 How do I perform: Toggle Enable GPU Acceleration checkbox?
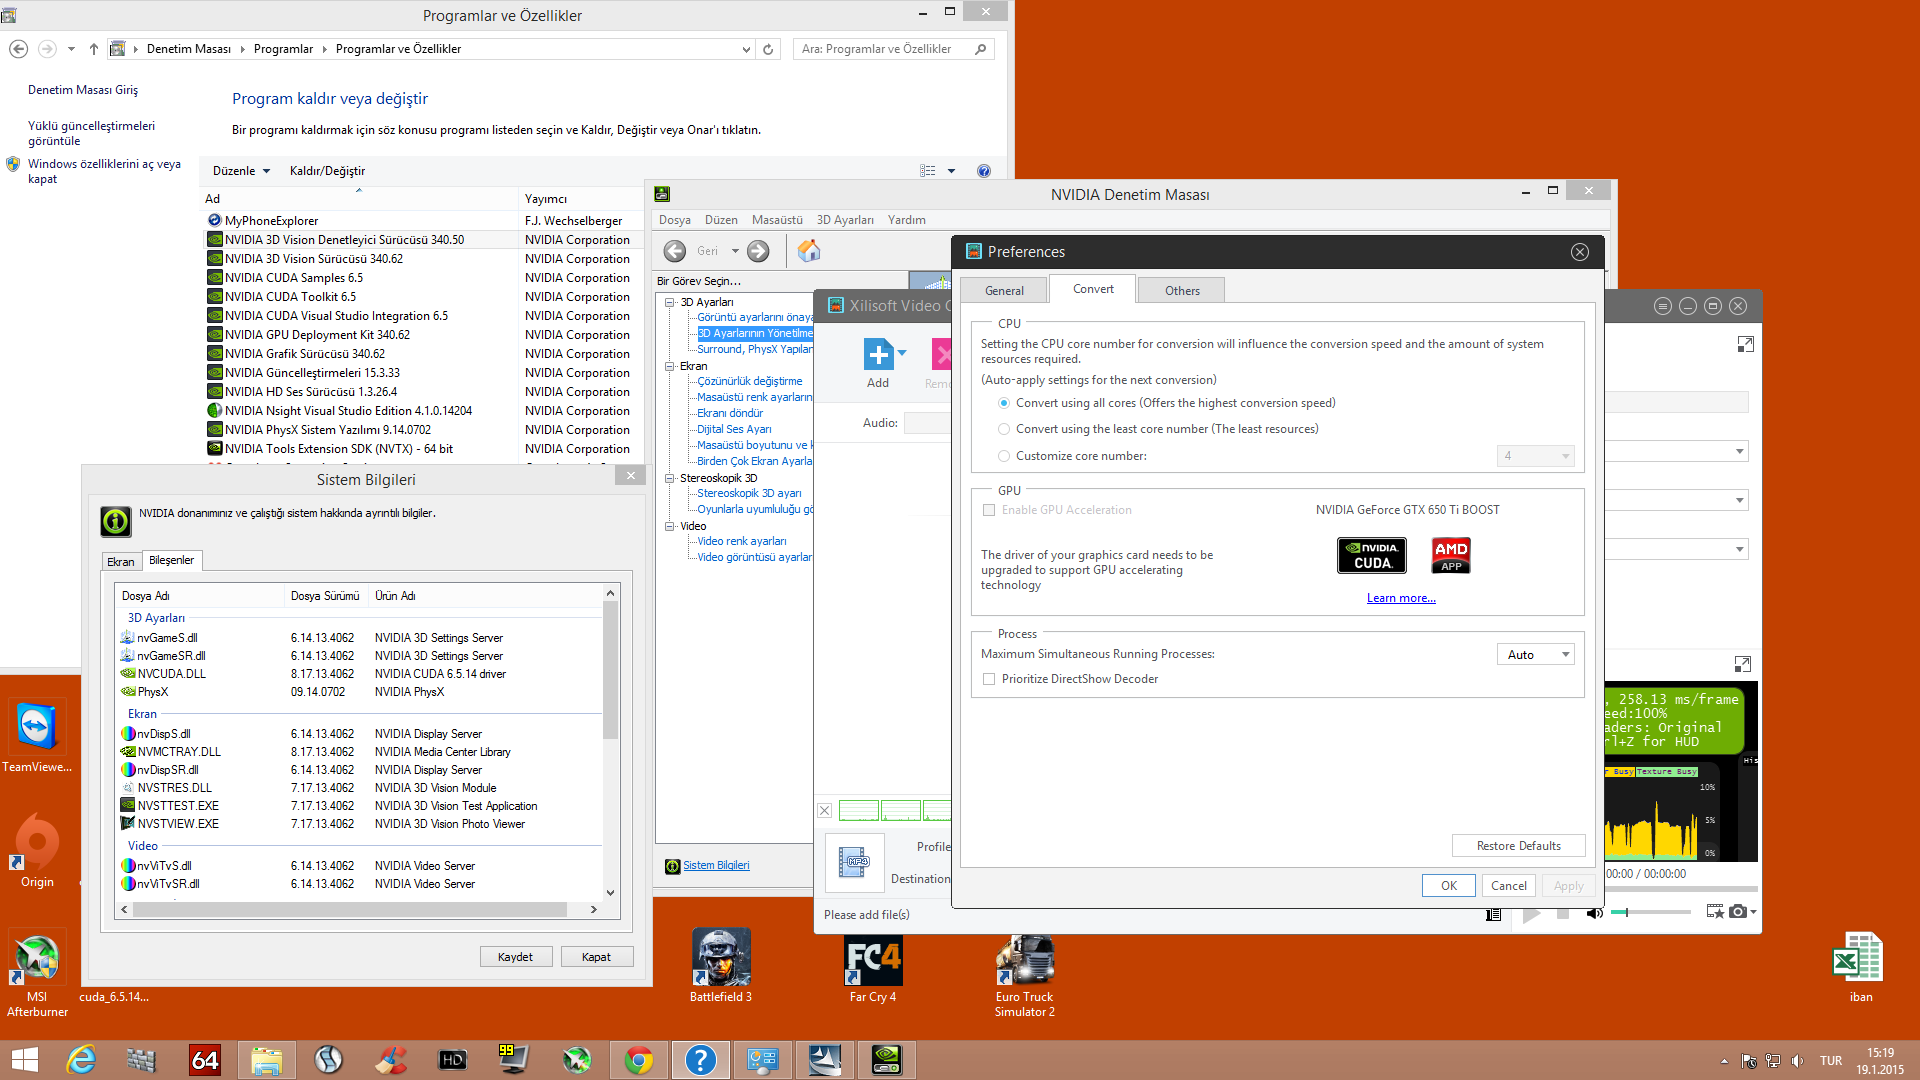tap(989, 510)
